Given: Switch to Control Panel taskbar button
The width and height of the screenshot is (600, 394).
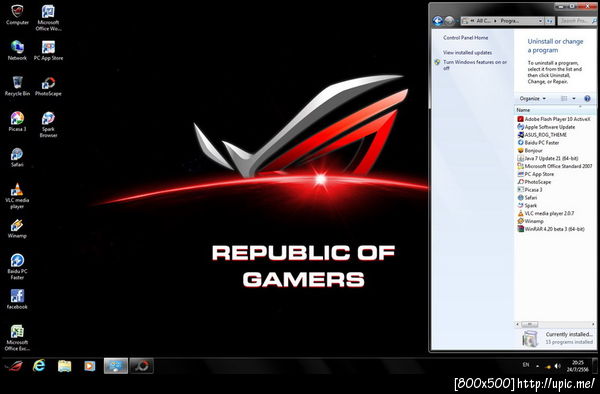Looking at the screenshot, I should coord(116,366).
